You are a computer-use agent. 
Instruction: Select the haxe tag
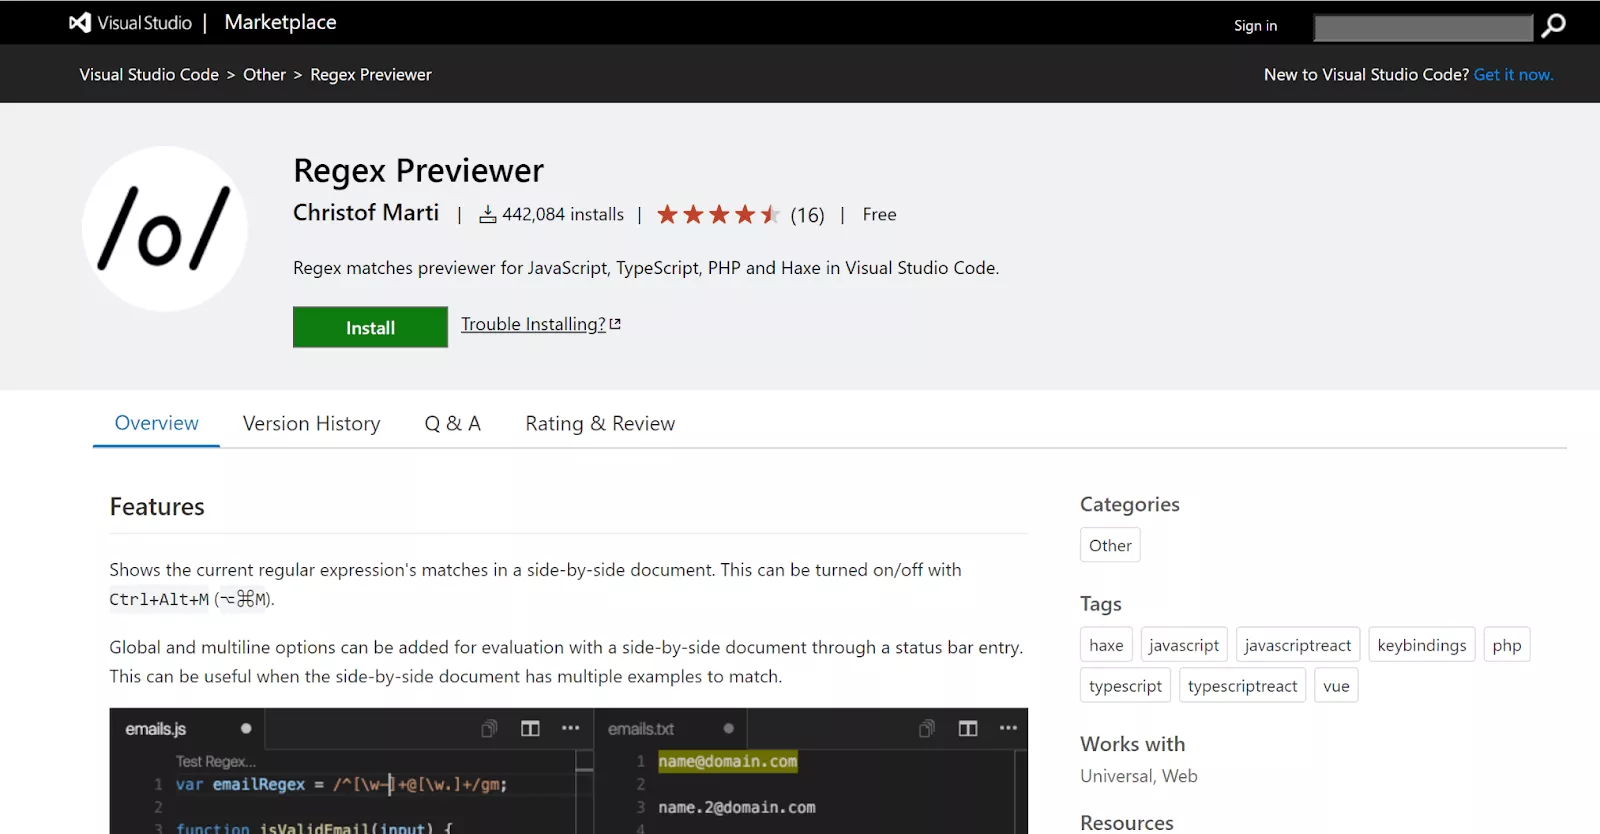[x=1106, y=645]
